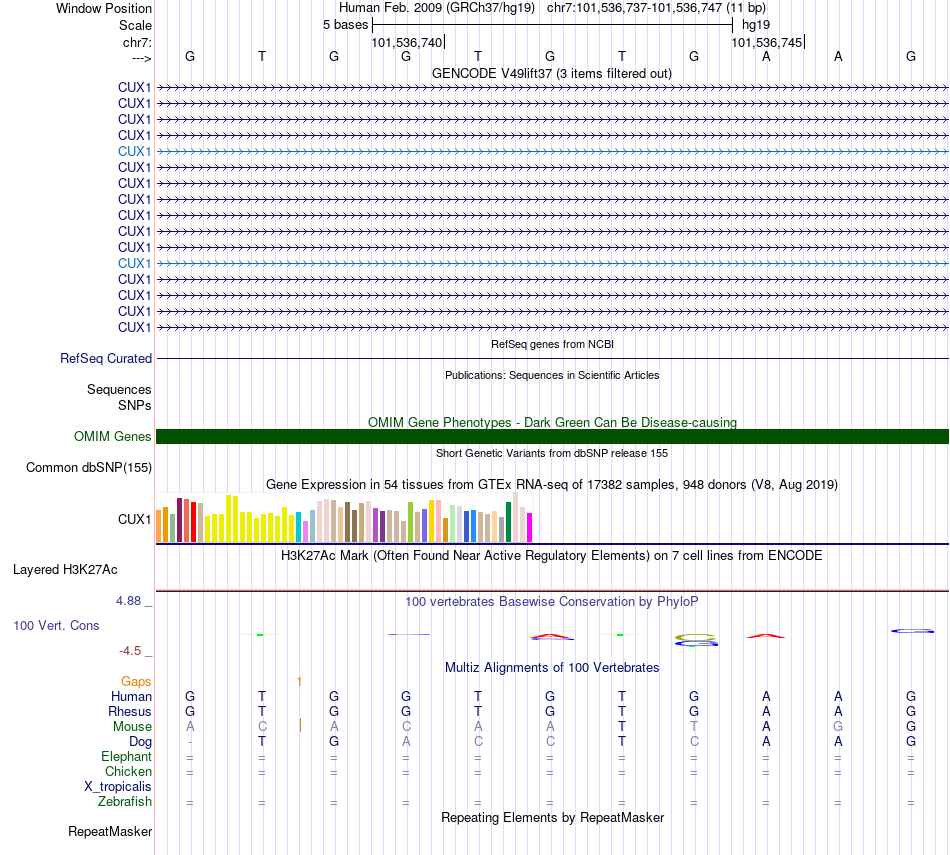This screenshot has height=855, width=950.
Task: Open the H3K27Ac Mark ENCODE track title
Action: click(551, 556)
